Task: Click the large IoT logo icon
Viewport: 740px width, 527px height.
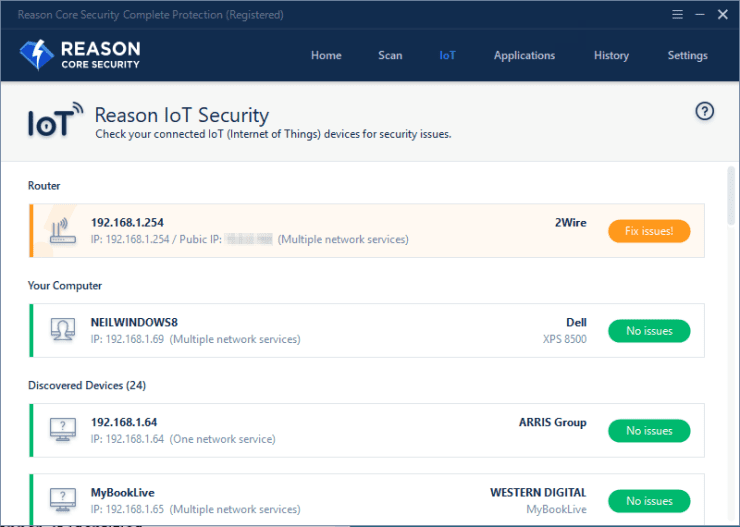Action: [55, 120]
